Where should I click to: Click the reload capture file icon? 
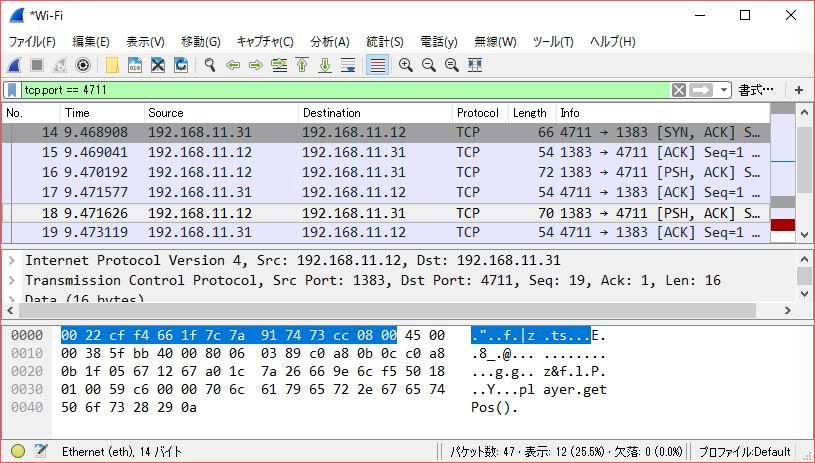181,65
